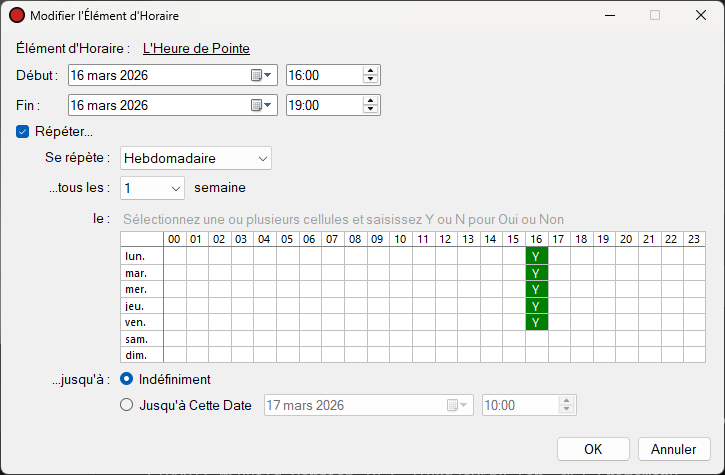Decrease the Début time with down arrow
This screenshot has width=725, height=475.
pos(370,79)
